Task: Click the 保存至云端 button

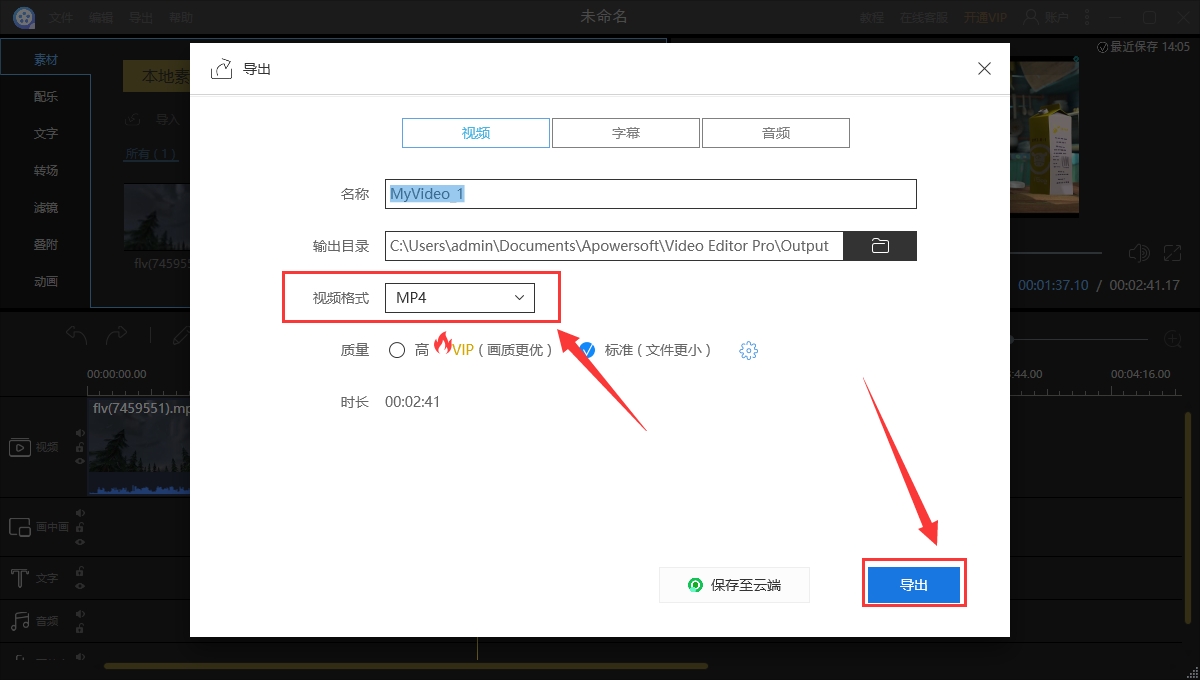Action: point(734,585)
